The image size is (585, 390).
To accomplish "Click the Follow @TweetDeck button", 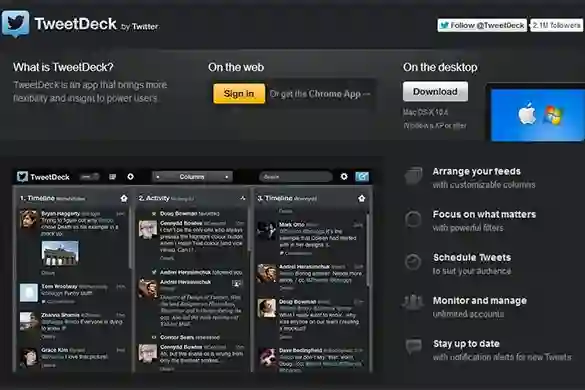I will coord(482,25).
